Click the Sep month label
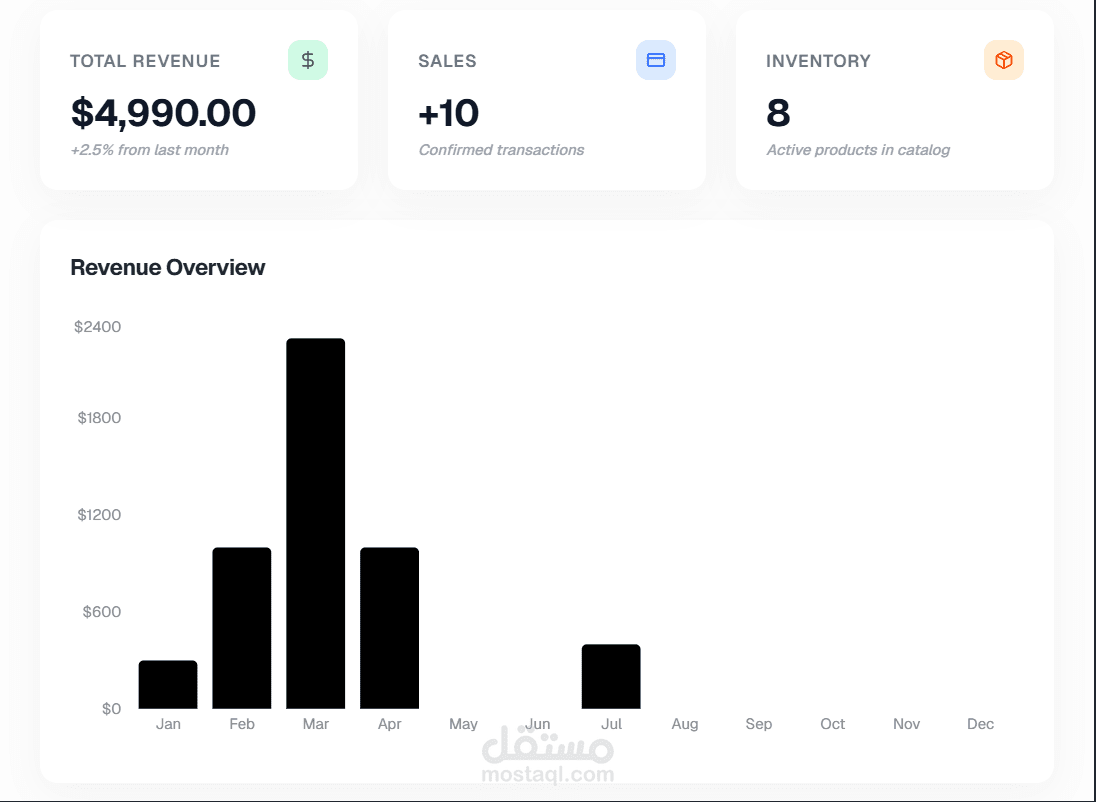Screen dimensions: 1096x802 758,724
